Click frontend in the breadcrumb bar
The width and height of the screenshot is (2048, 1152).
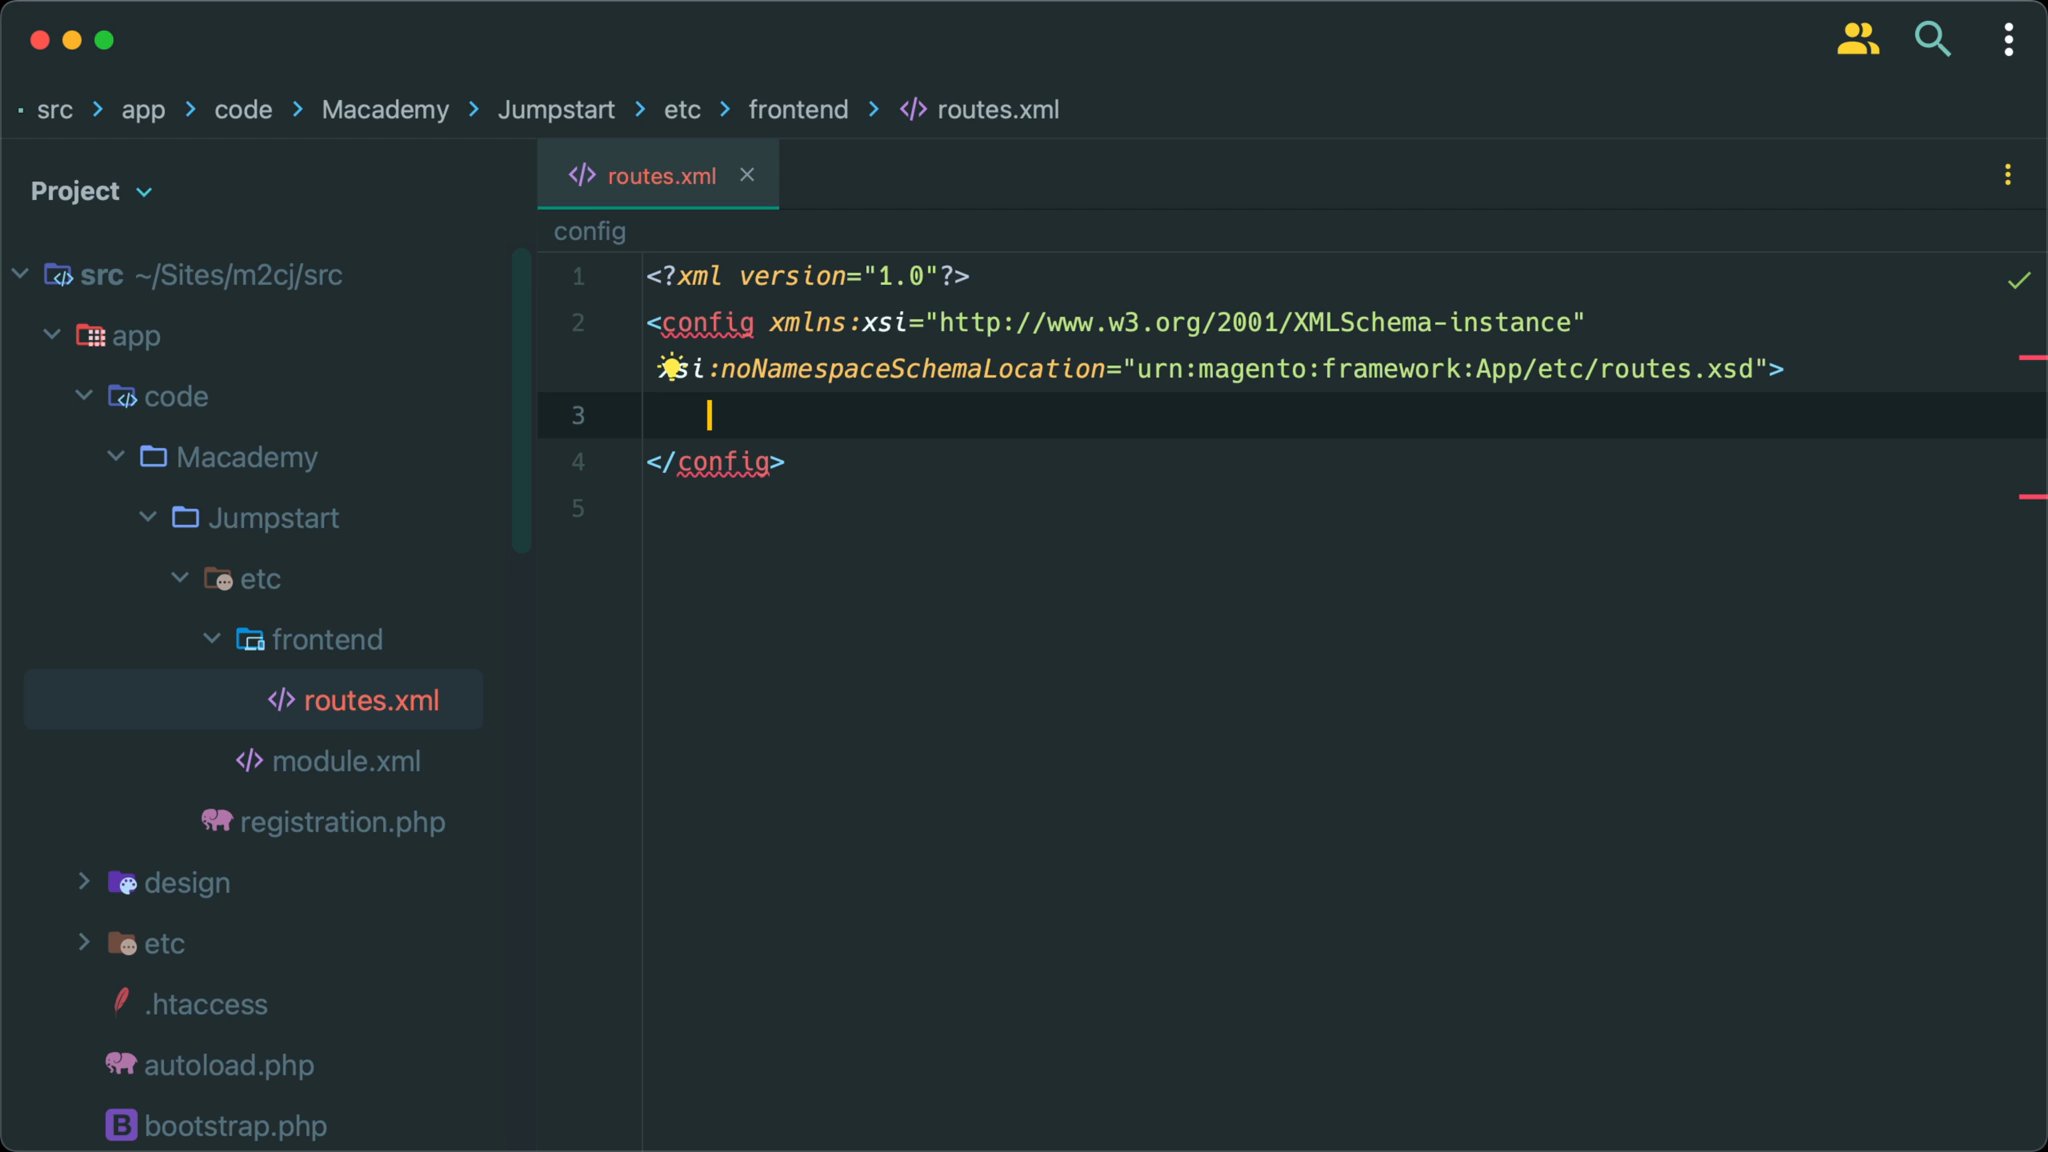tap(797, 110)
